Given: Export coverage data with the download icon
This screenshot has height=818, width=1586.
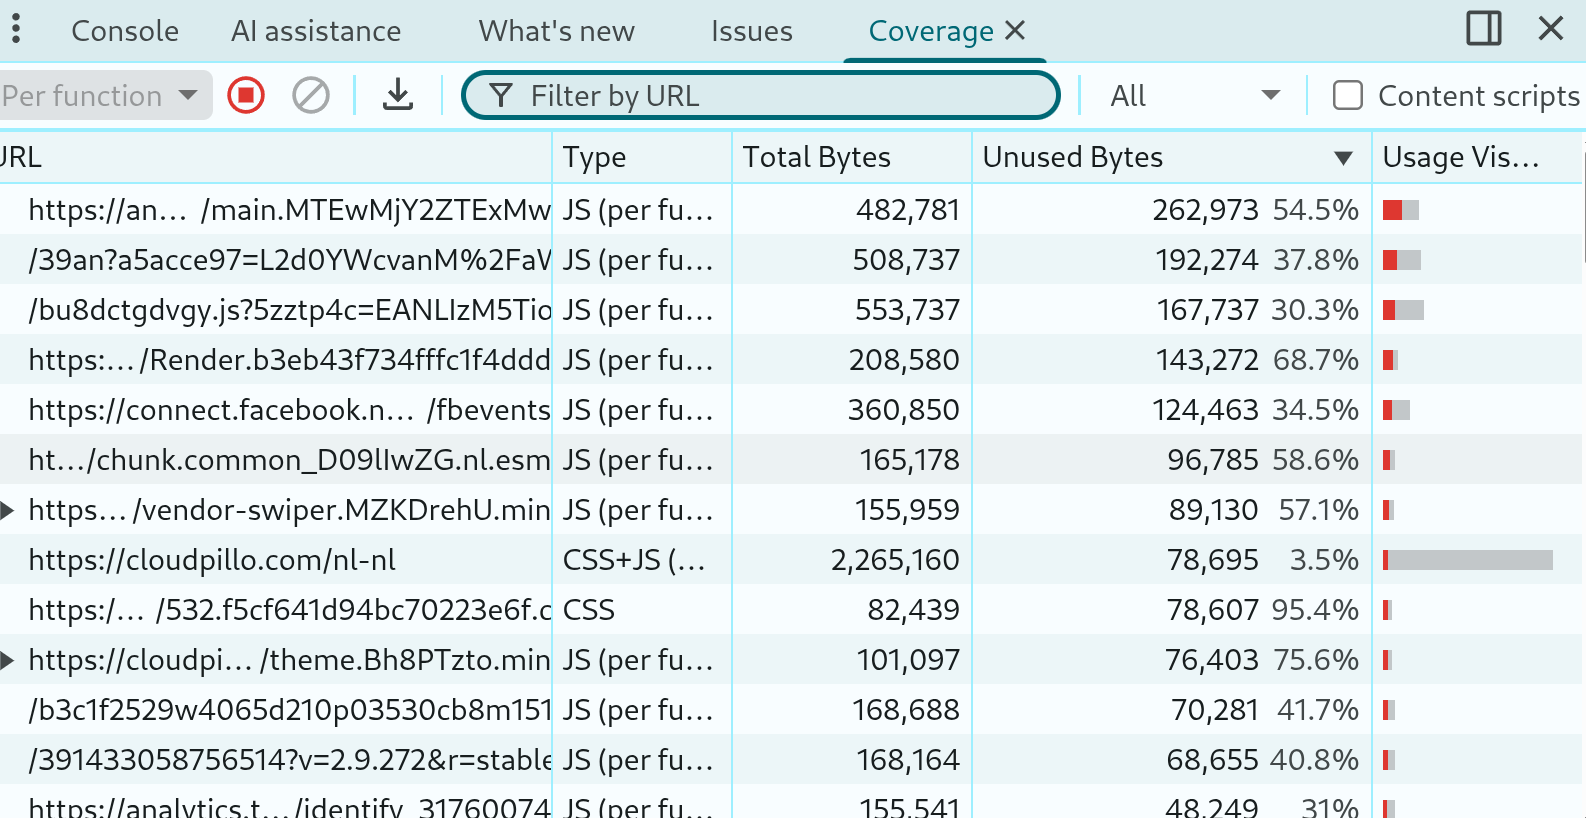Looking at the screenshot, I should click(398, 96).
